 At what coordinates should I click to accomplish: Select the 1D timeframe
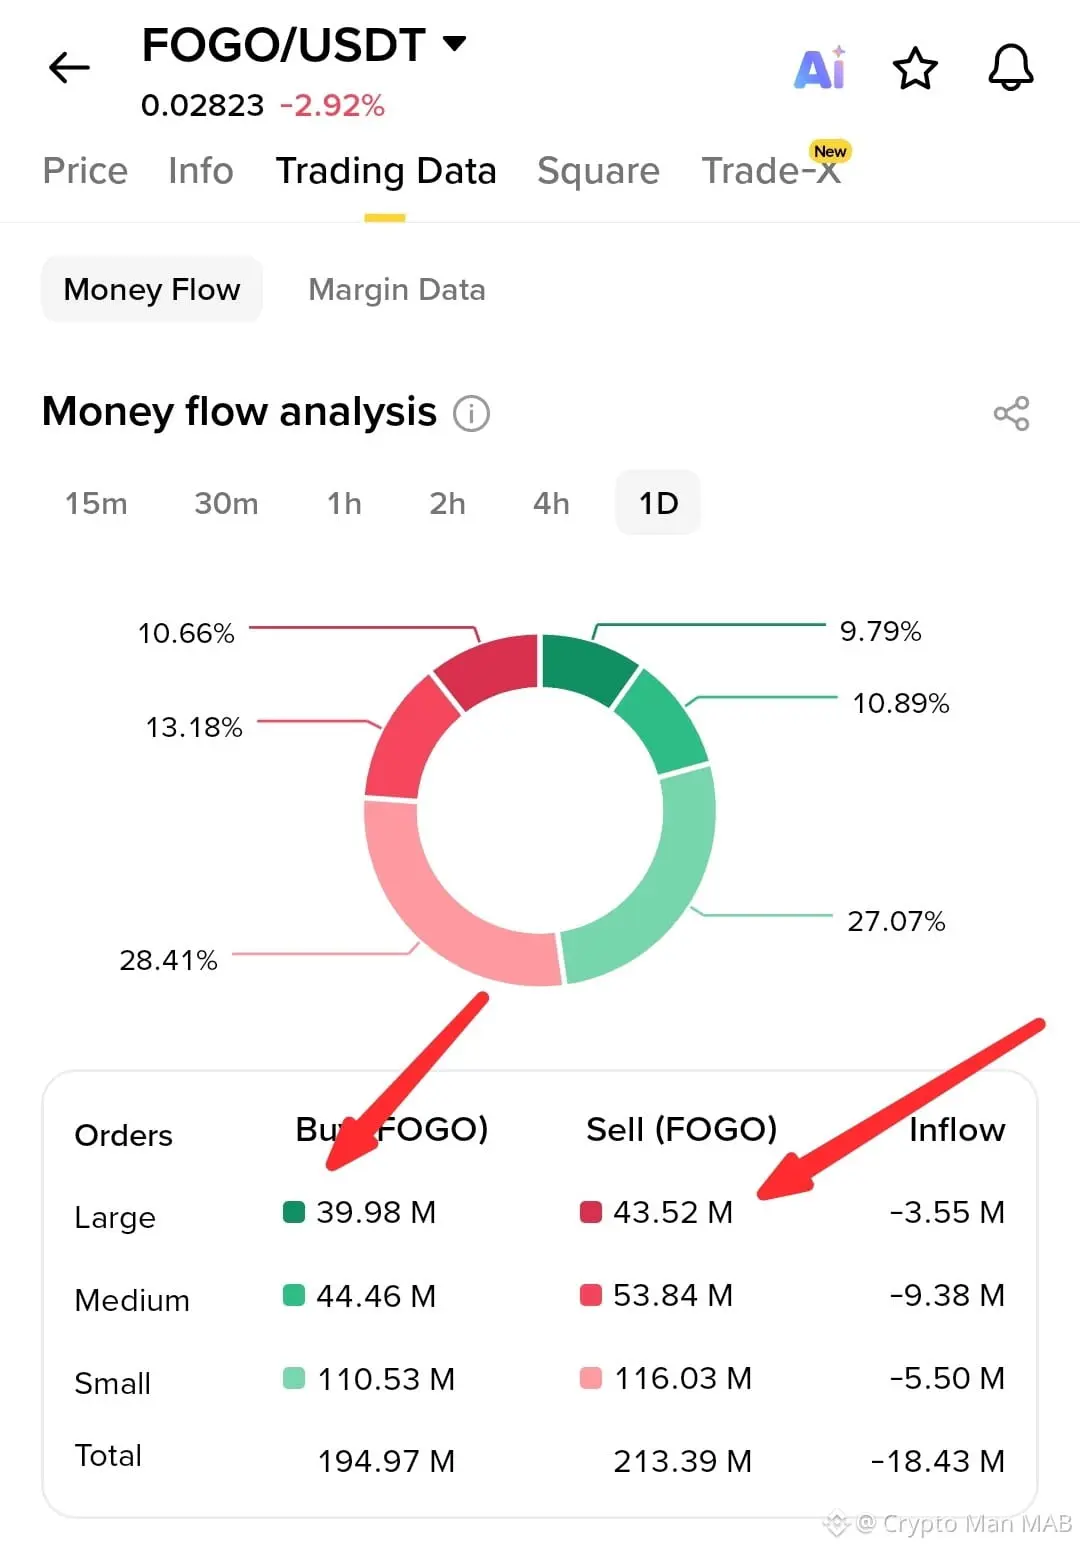point(658,503)
